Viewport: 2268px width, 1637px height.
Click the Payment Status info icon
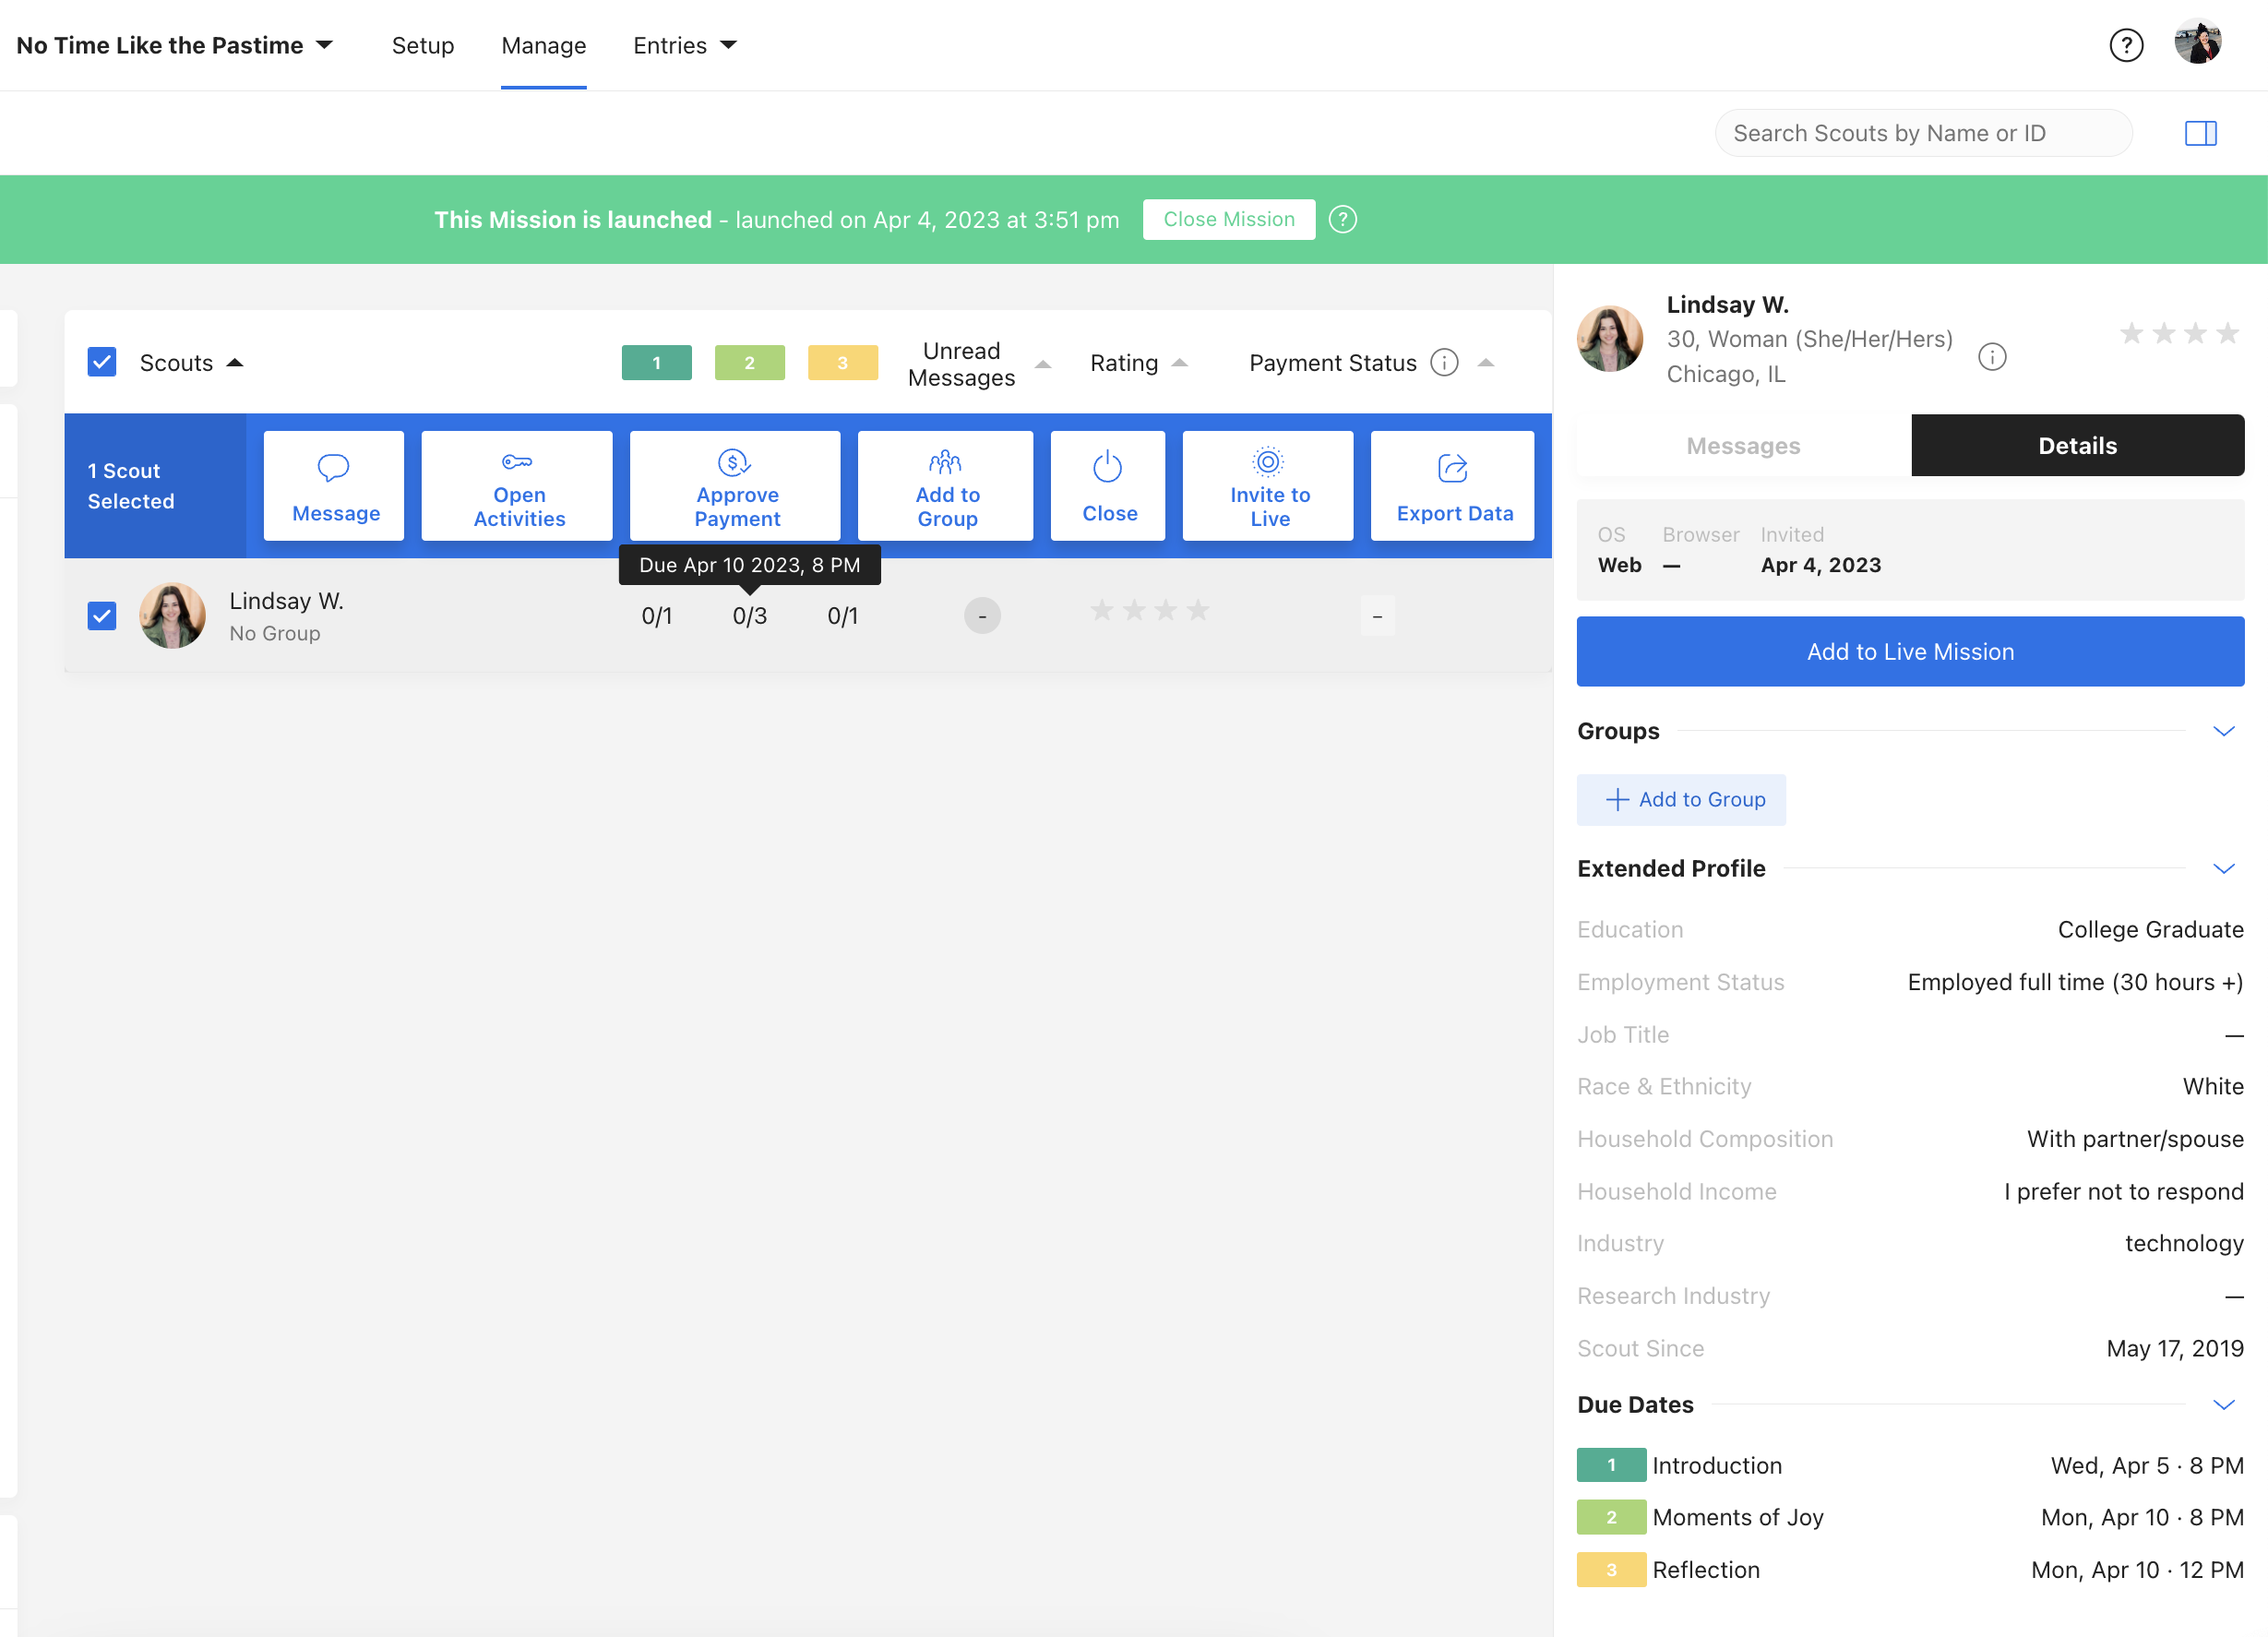pos(1444,362)
